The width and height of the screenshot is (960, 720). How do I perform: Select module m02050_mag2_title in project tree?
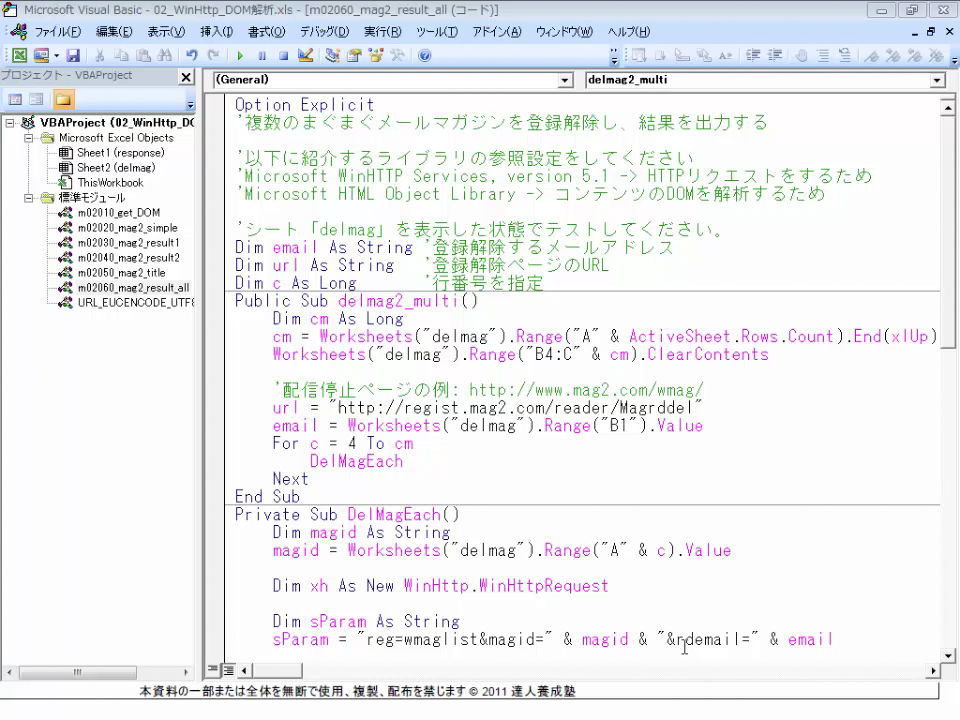(127, 273)
